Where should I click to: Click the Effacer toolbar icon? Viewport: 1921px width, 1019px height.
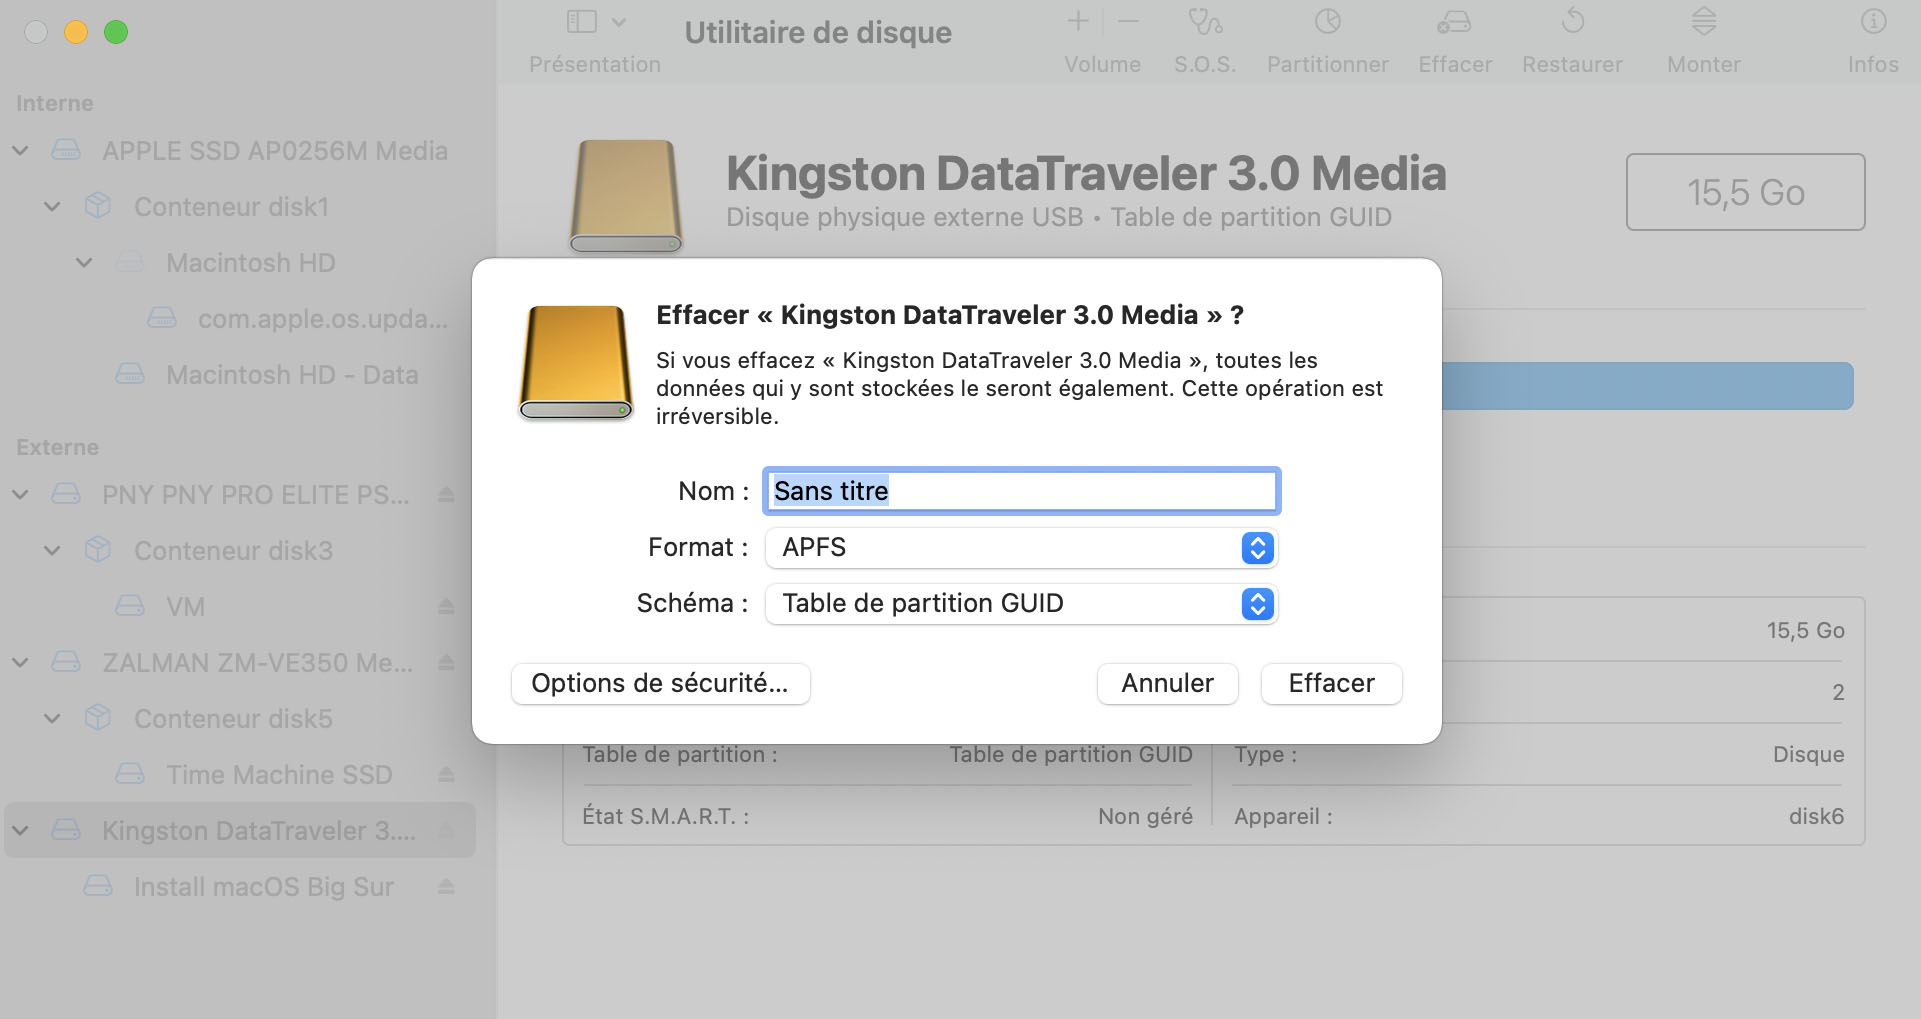(1454, 21)
